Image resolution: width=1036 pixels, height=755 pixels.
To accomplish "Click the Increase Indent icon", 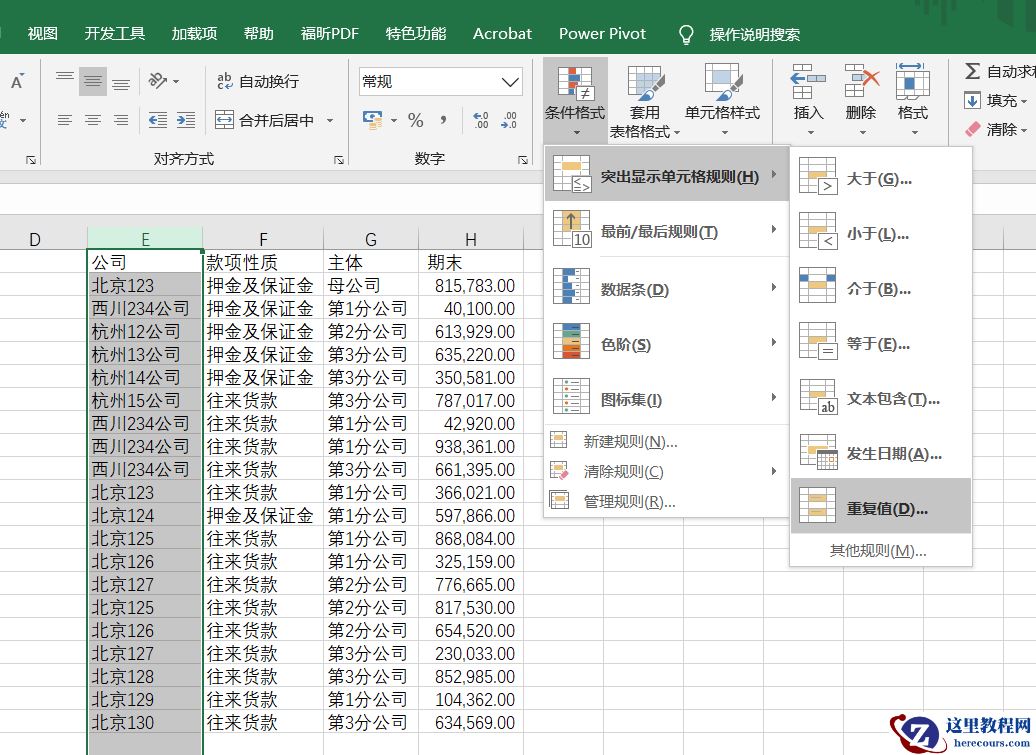I will (x=185, y=121).
